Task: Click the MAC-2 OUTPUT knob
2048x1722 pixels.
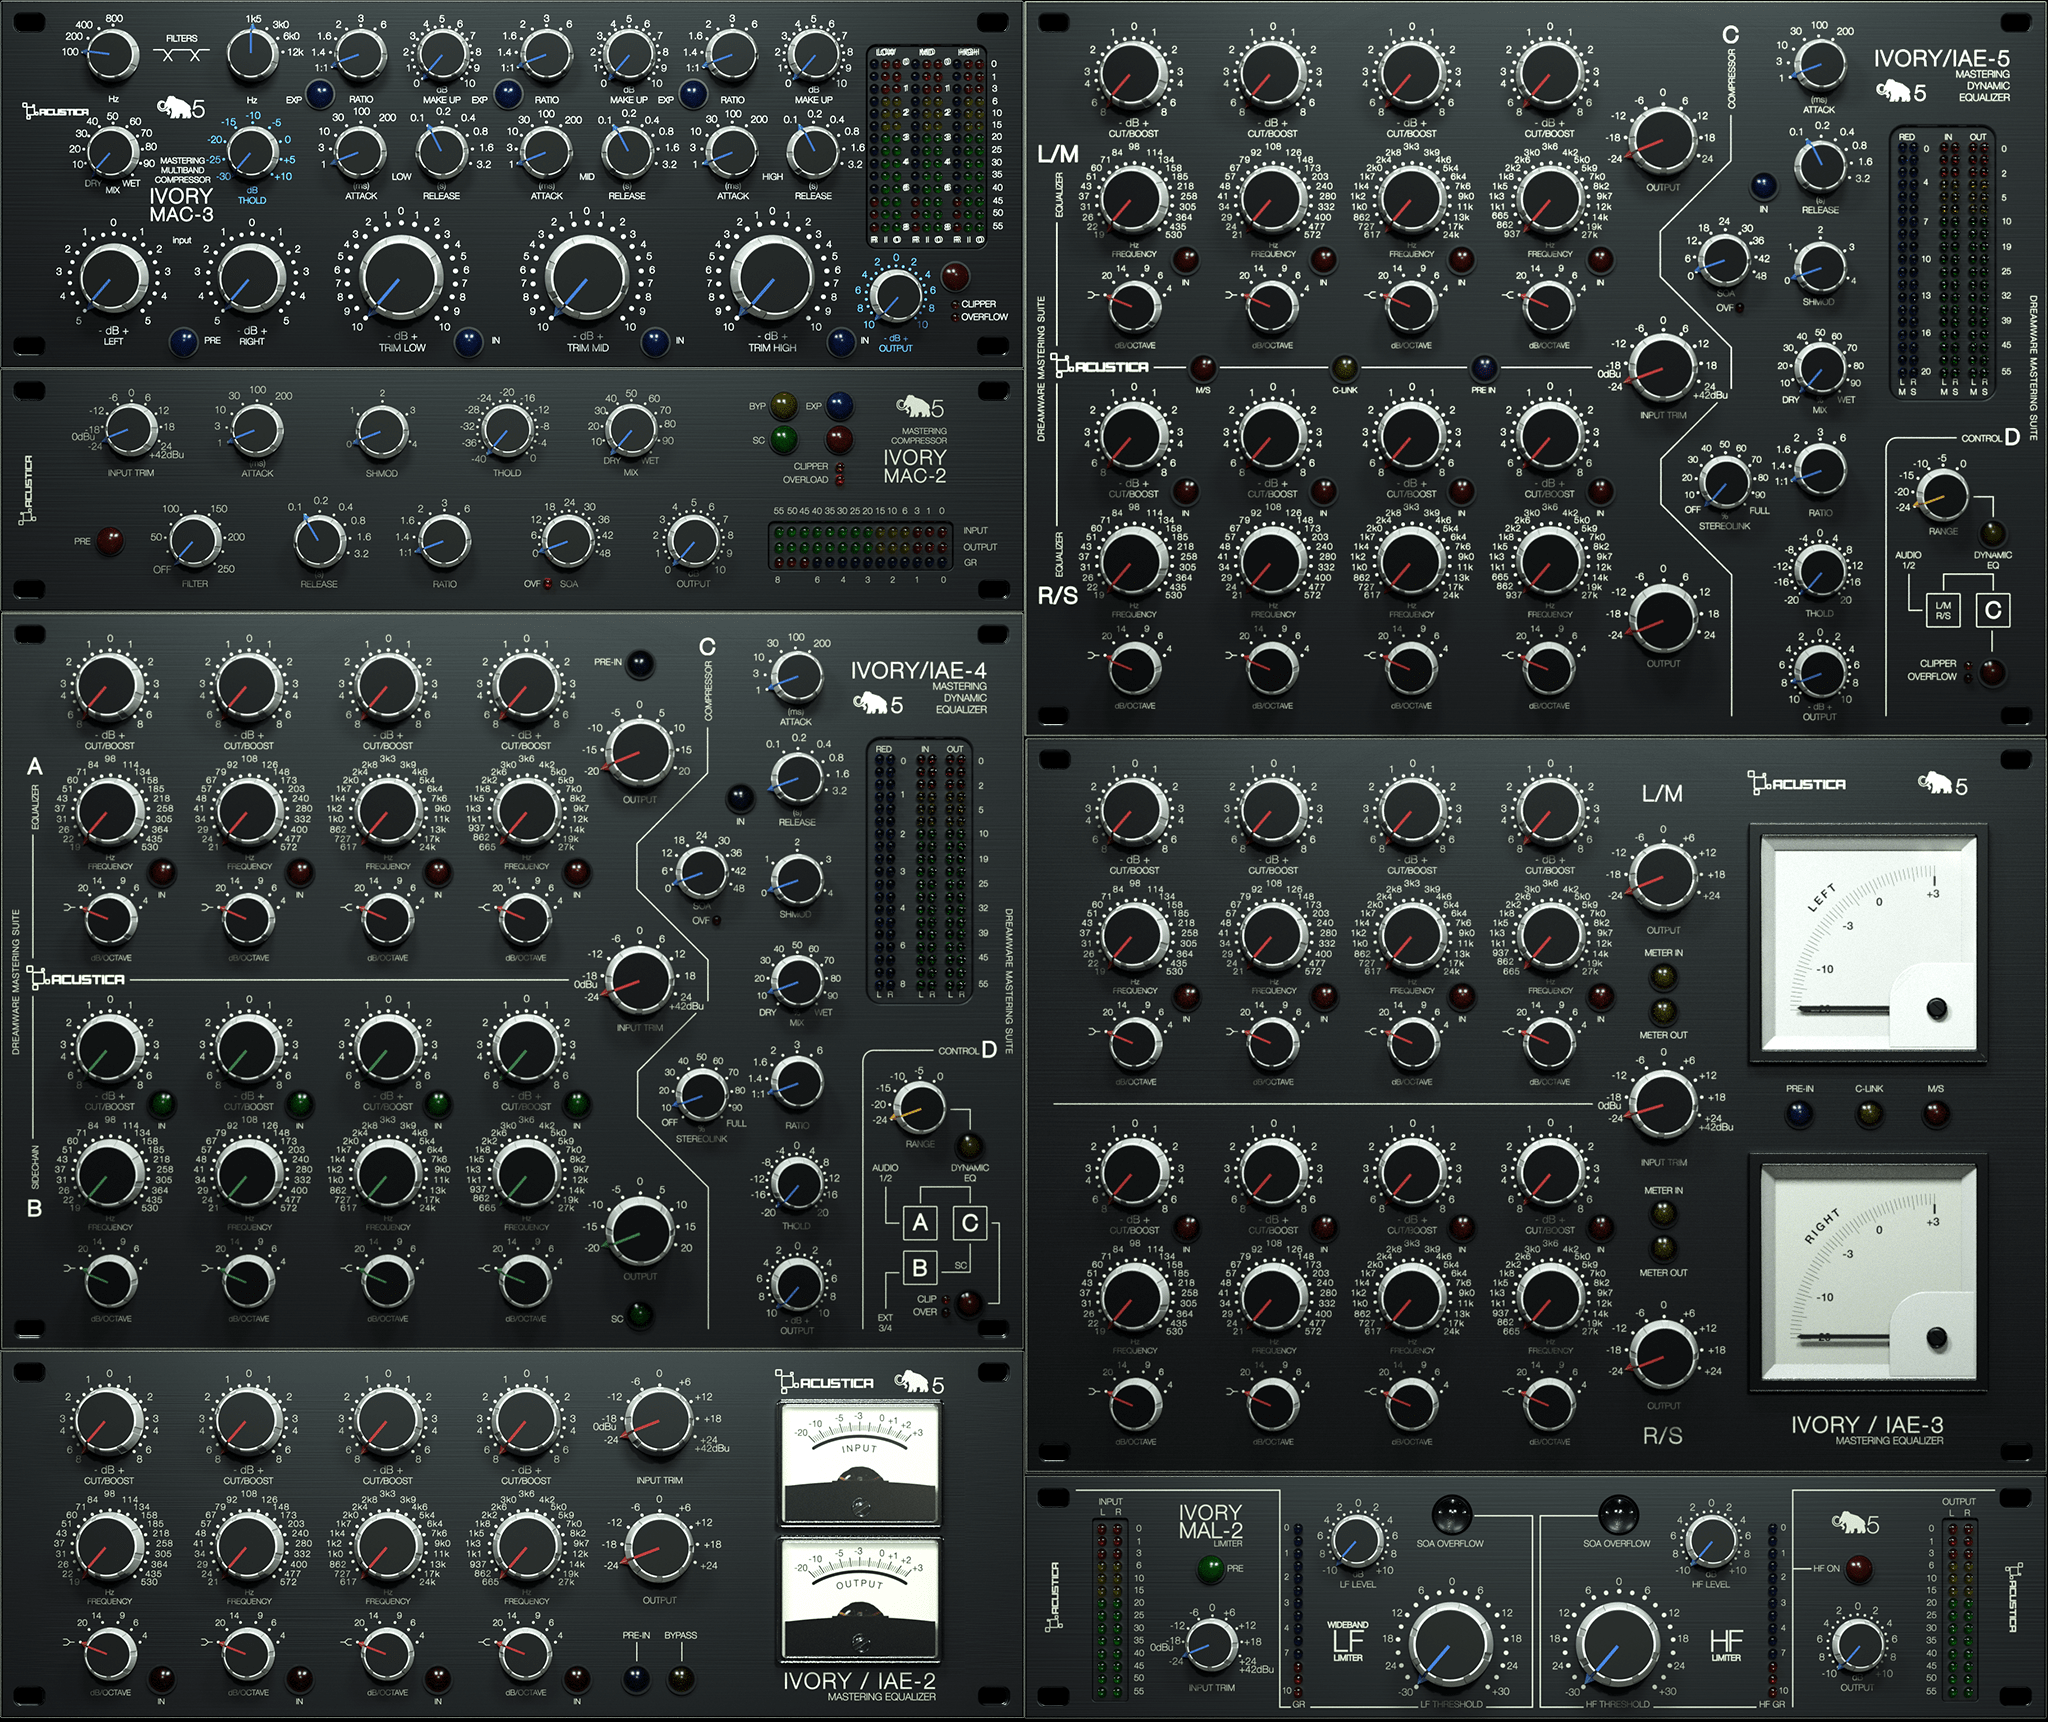Action: (x=693, y=543)
